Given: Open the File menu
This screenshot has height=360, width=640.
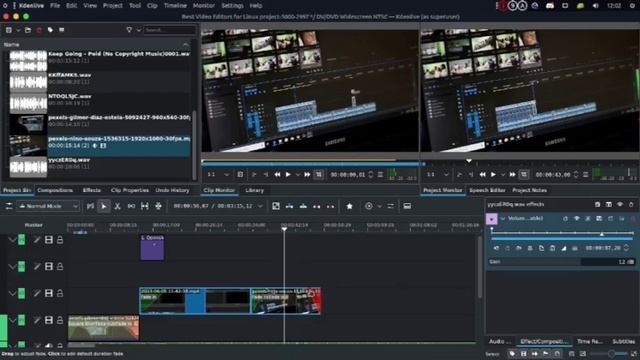Looking at the screenshot, I should pyautogui.click(x=55, y=6).
